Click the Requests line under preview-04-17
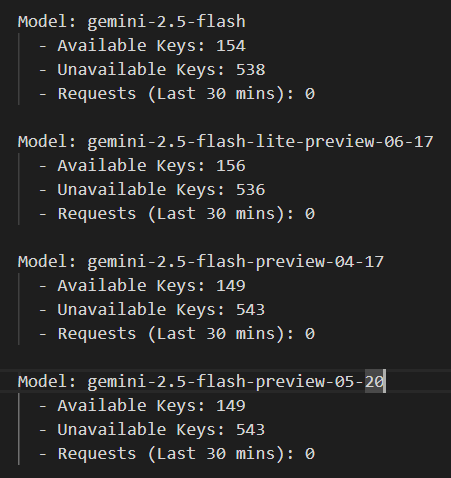451x478 pixels. click(x=186, y=334)
